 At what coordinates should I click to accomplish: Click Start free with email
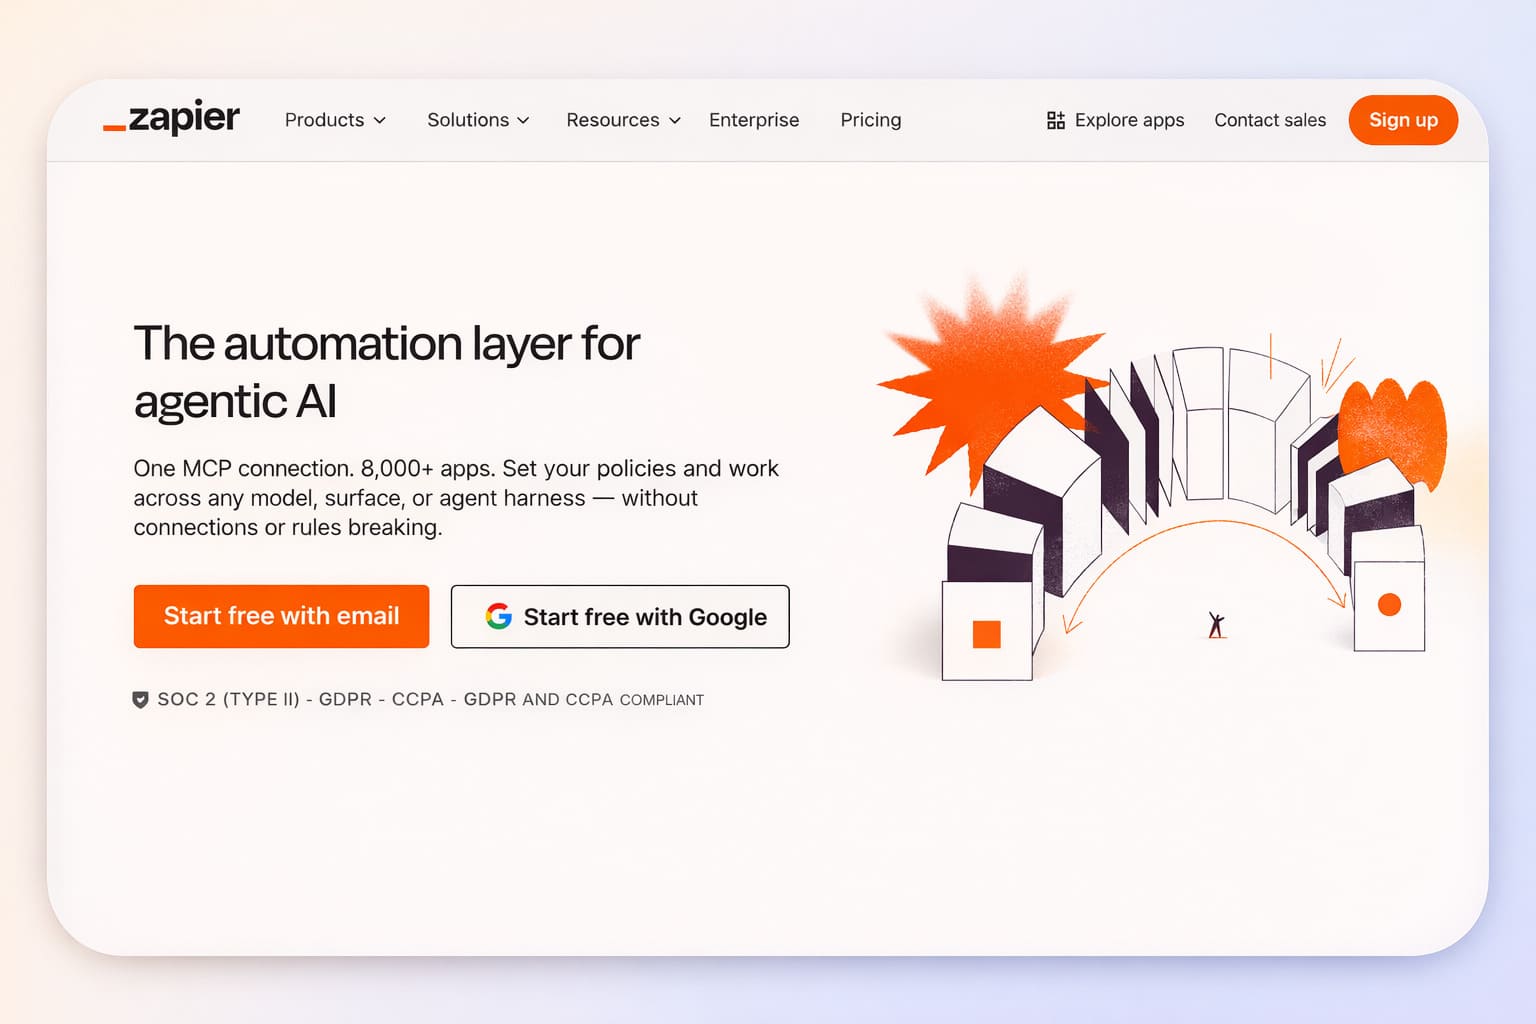coord(281,616)
